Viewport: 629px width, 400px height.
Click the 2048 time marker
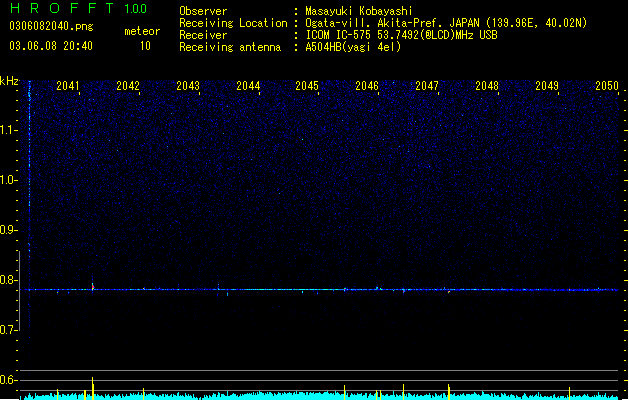(x=487, y=86)
